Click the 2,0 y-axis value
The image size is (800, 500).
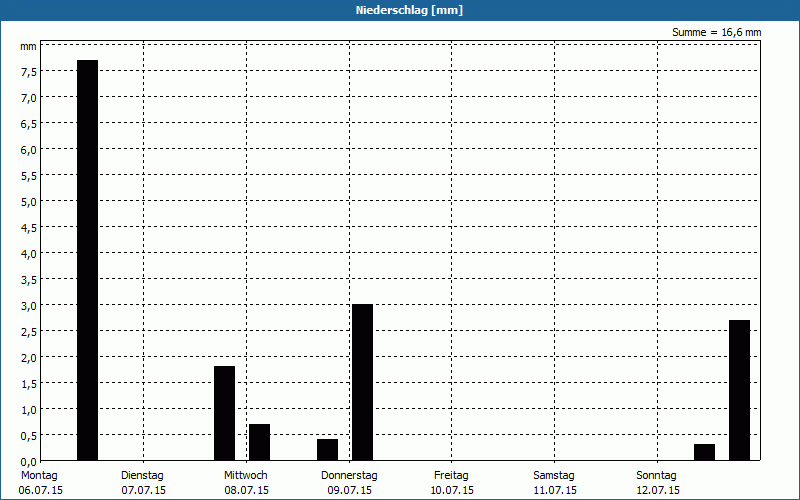[x=29, y=359]
